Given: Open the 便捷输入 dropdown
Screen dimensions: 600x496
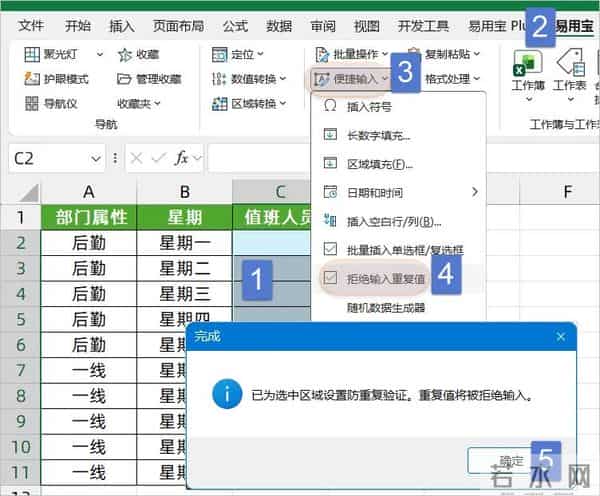Looking at the screenshot, I should coord(351,79).
